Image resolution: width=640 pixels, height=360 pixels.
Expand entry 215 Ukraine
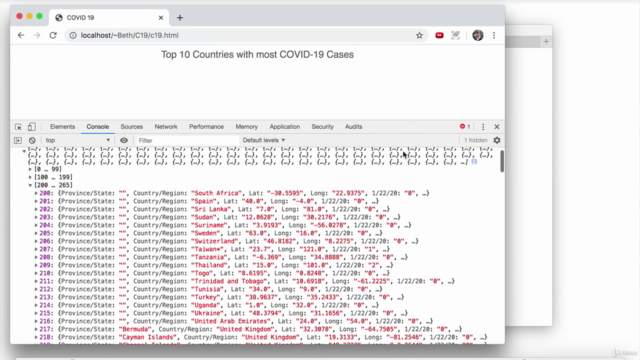tap(36, 313)
